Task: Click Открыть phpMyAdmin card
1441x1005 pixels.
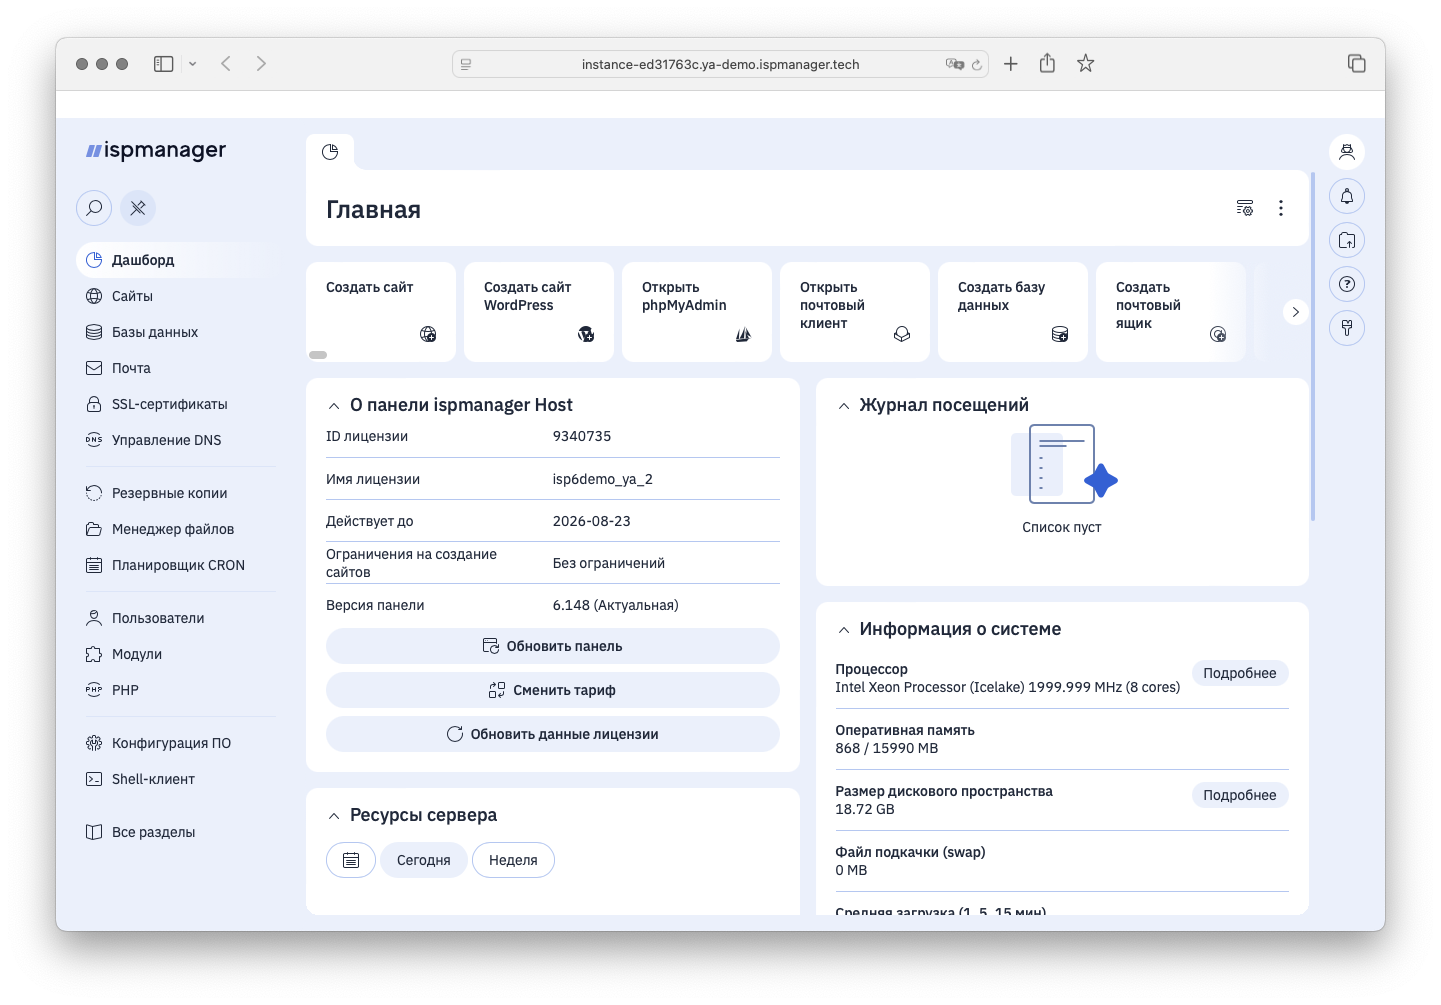Action: (x=697, y=312)
